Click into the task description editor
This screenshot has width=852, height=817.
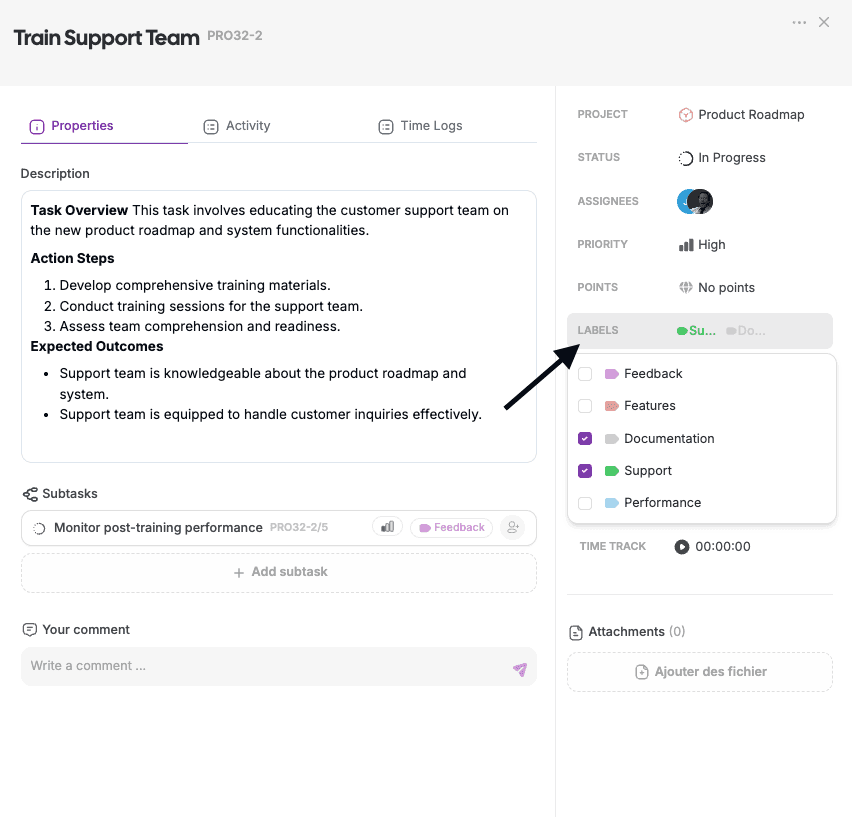279,326
